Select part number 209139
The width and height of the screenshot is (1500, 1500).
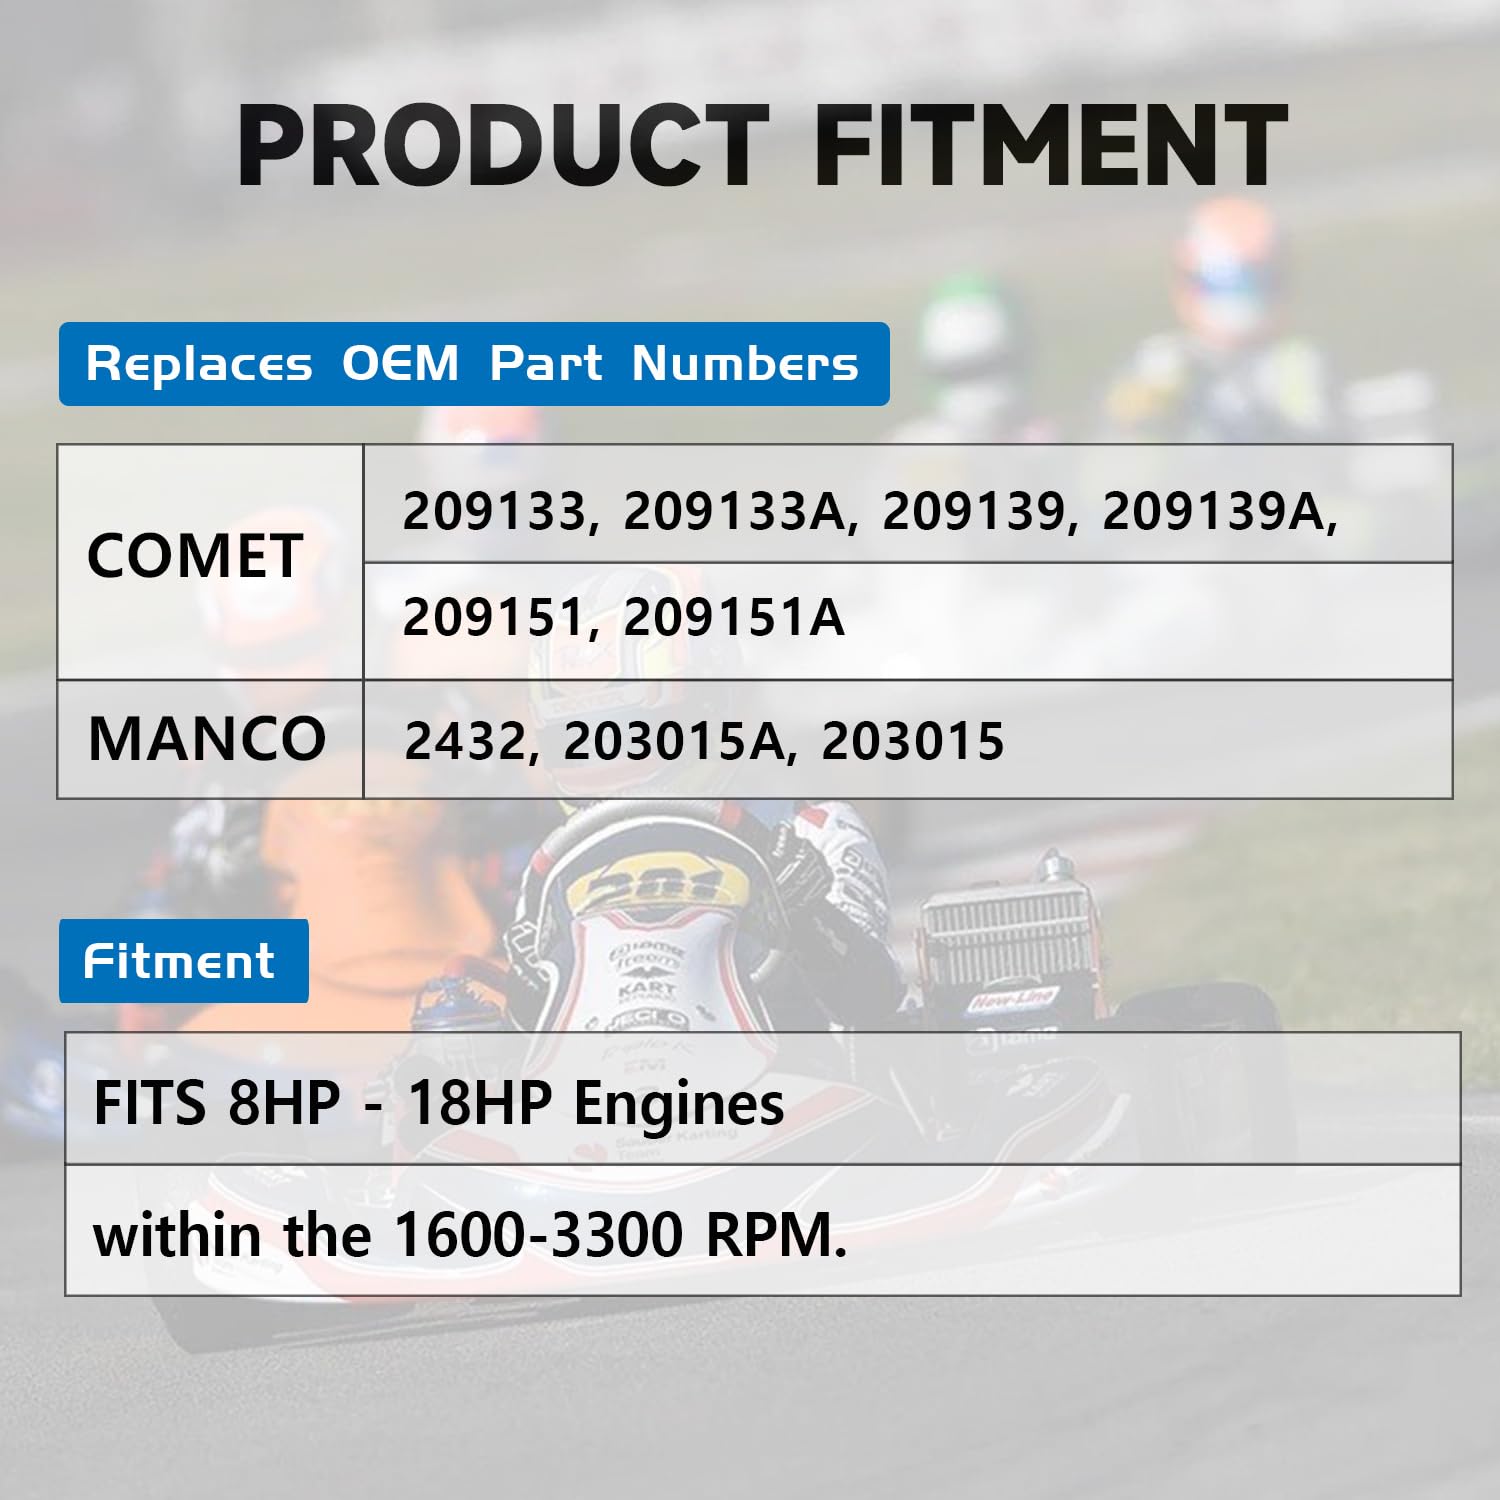[974, 512]
